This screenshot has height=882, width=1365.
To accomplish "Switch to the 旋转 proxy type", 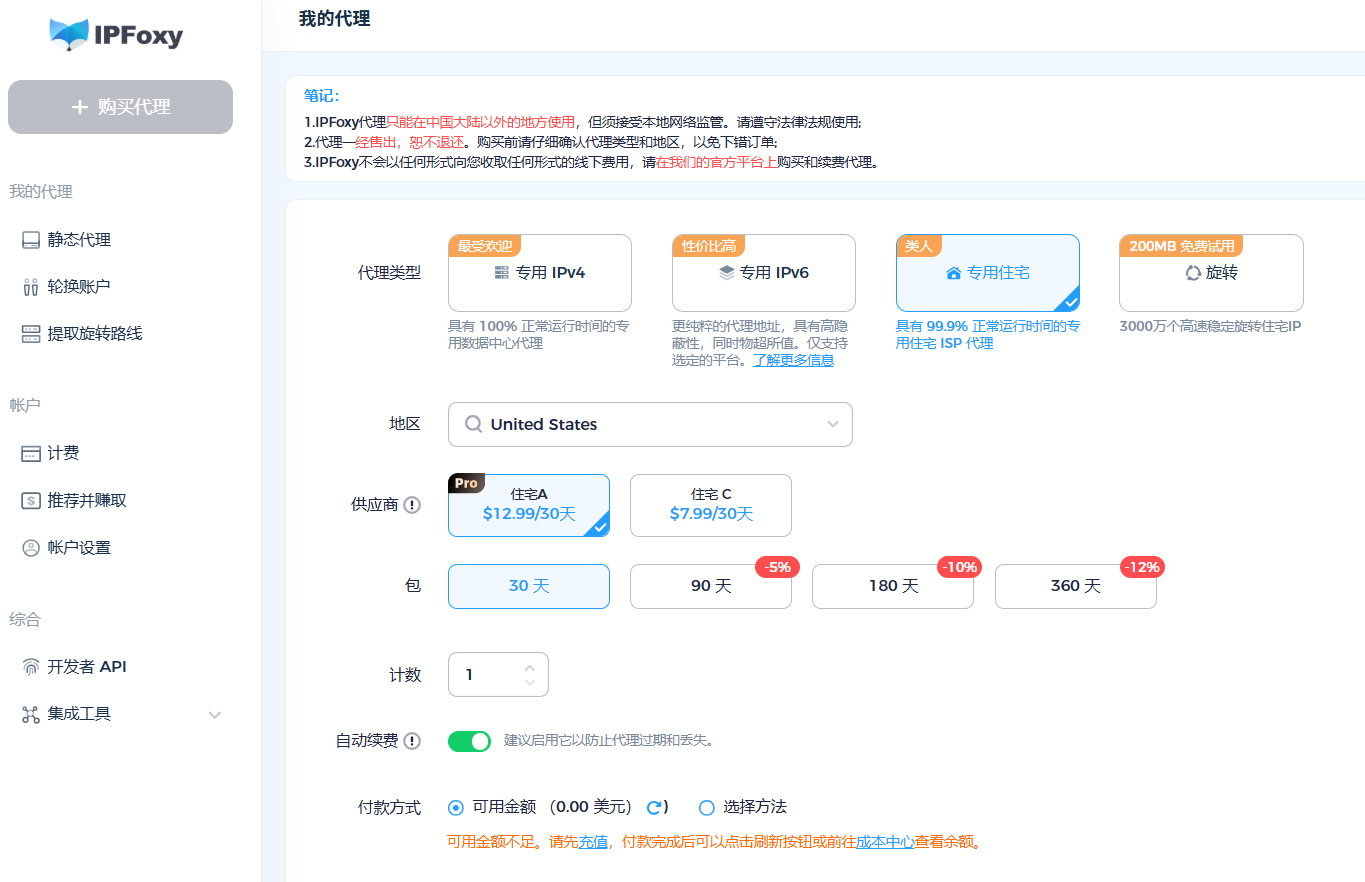I will coord(1210,272).
